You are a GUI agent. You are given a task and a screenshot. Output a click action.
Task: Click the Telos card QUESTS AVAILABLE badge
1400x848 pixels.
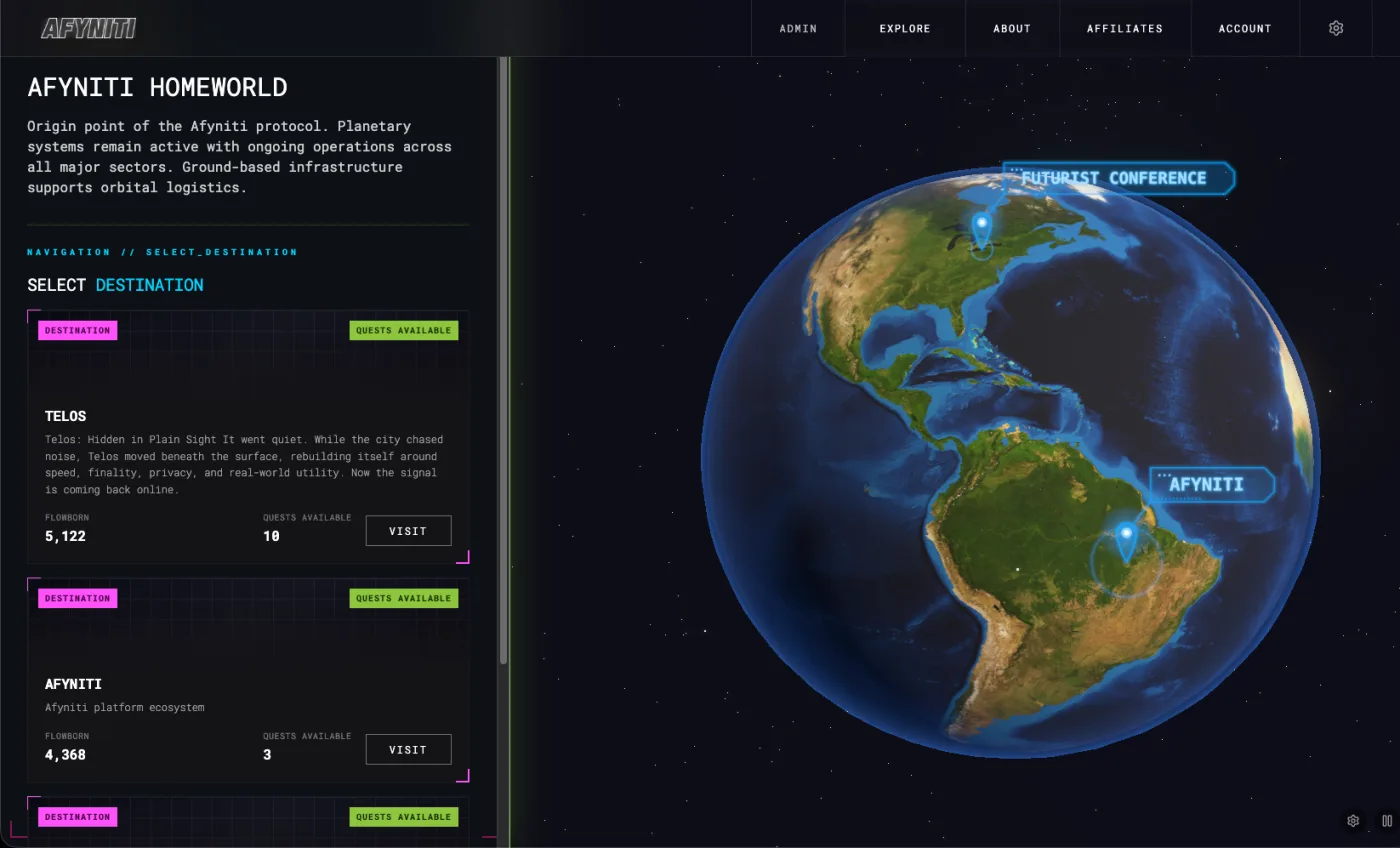tap(404, 330)
